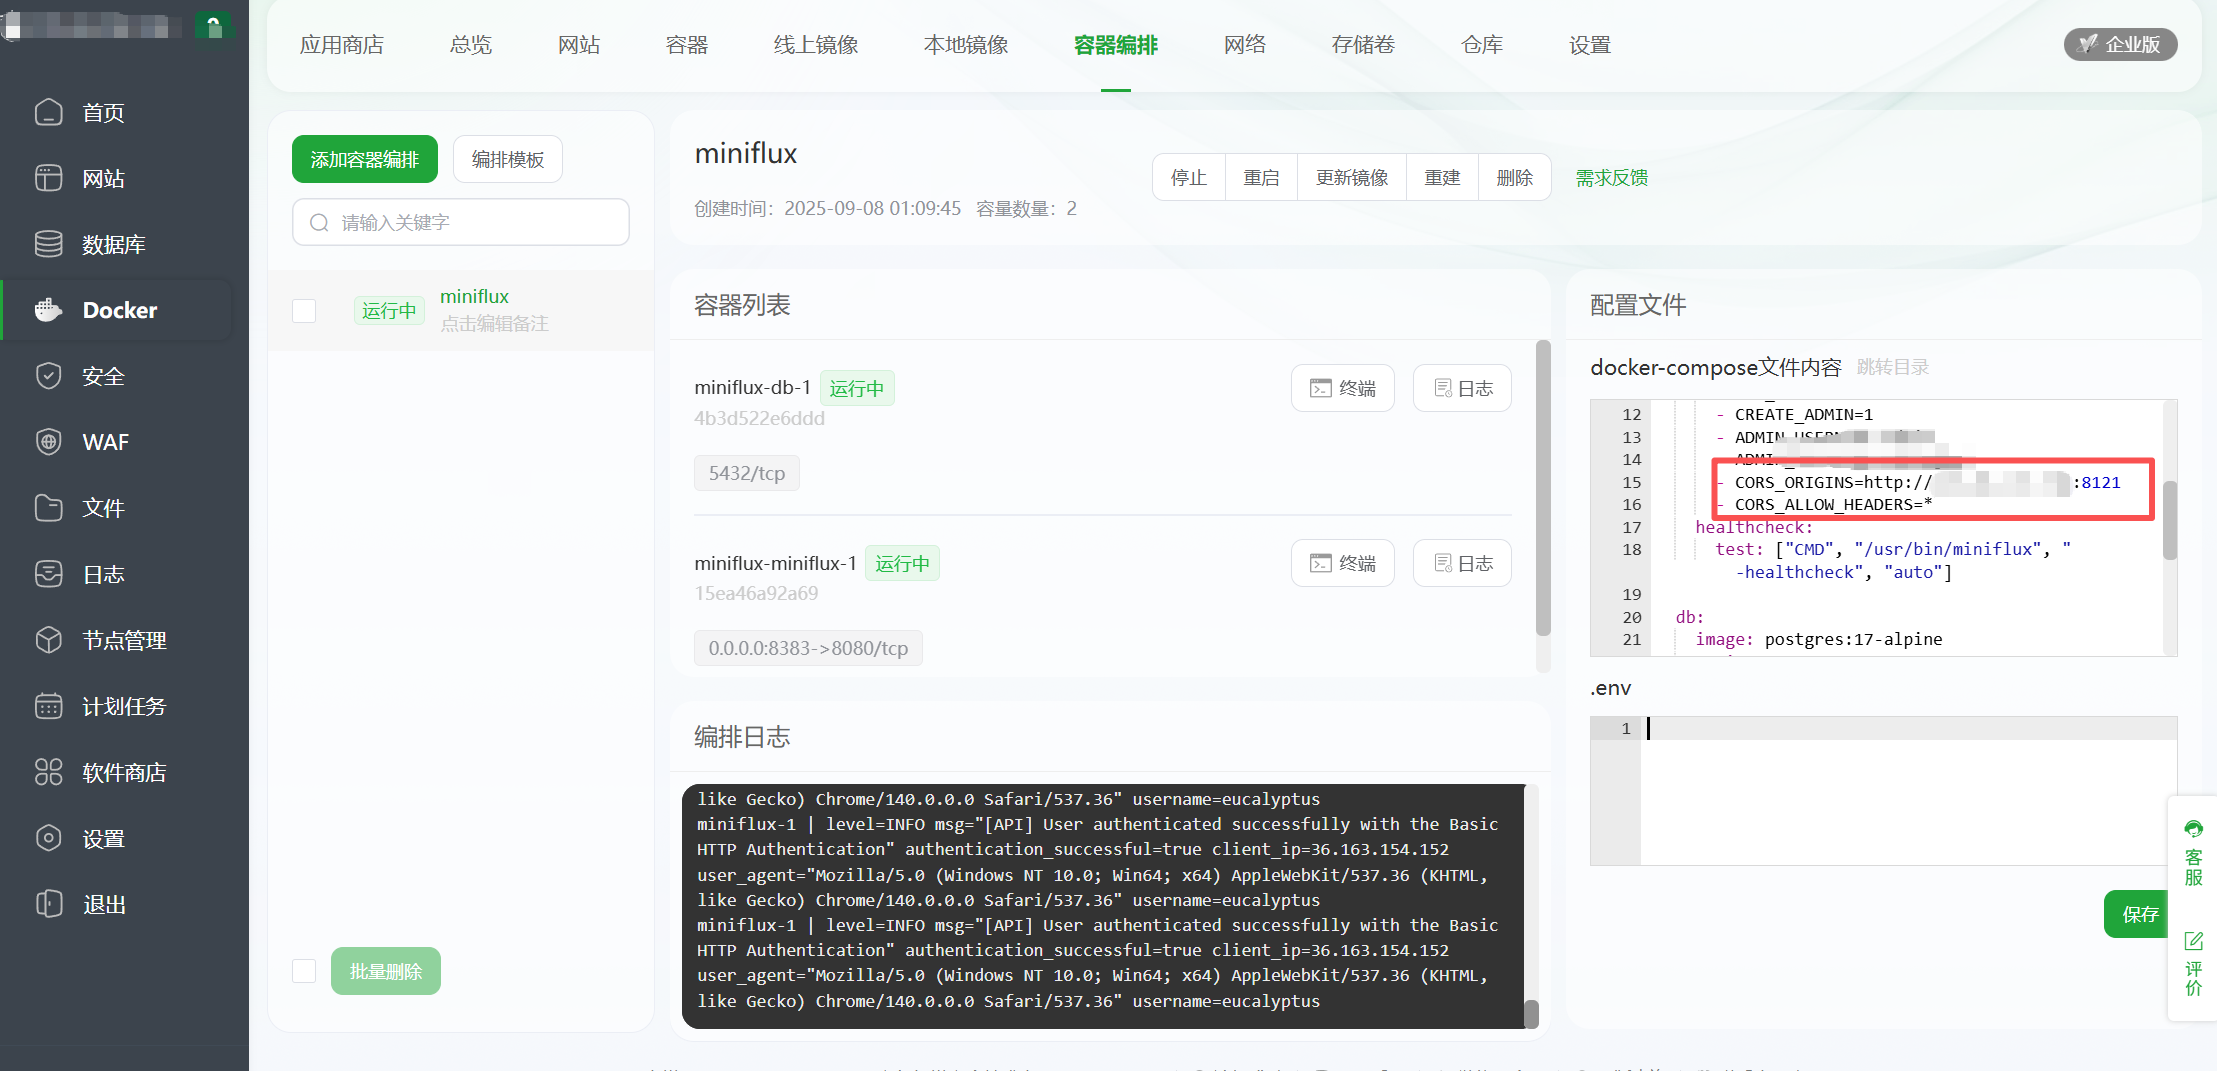Click the add container compose button
The width and height of the screenshot is (2217, 1071).
(x=364, y=159)
